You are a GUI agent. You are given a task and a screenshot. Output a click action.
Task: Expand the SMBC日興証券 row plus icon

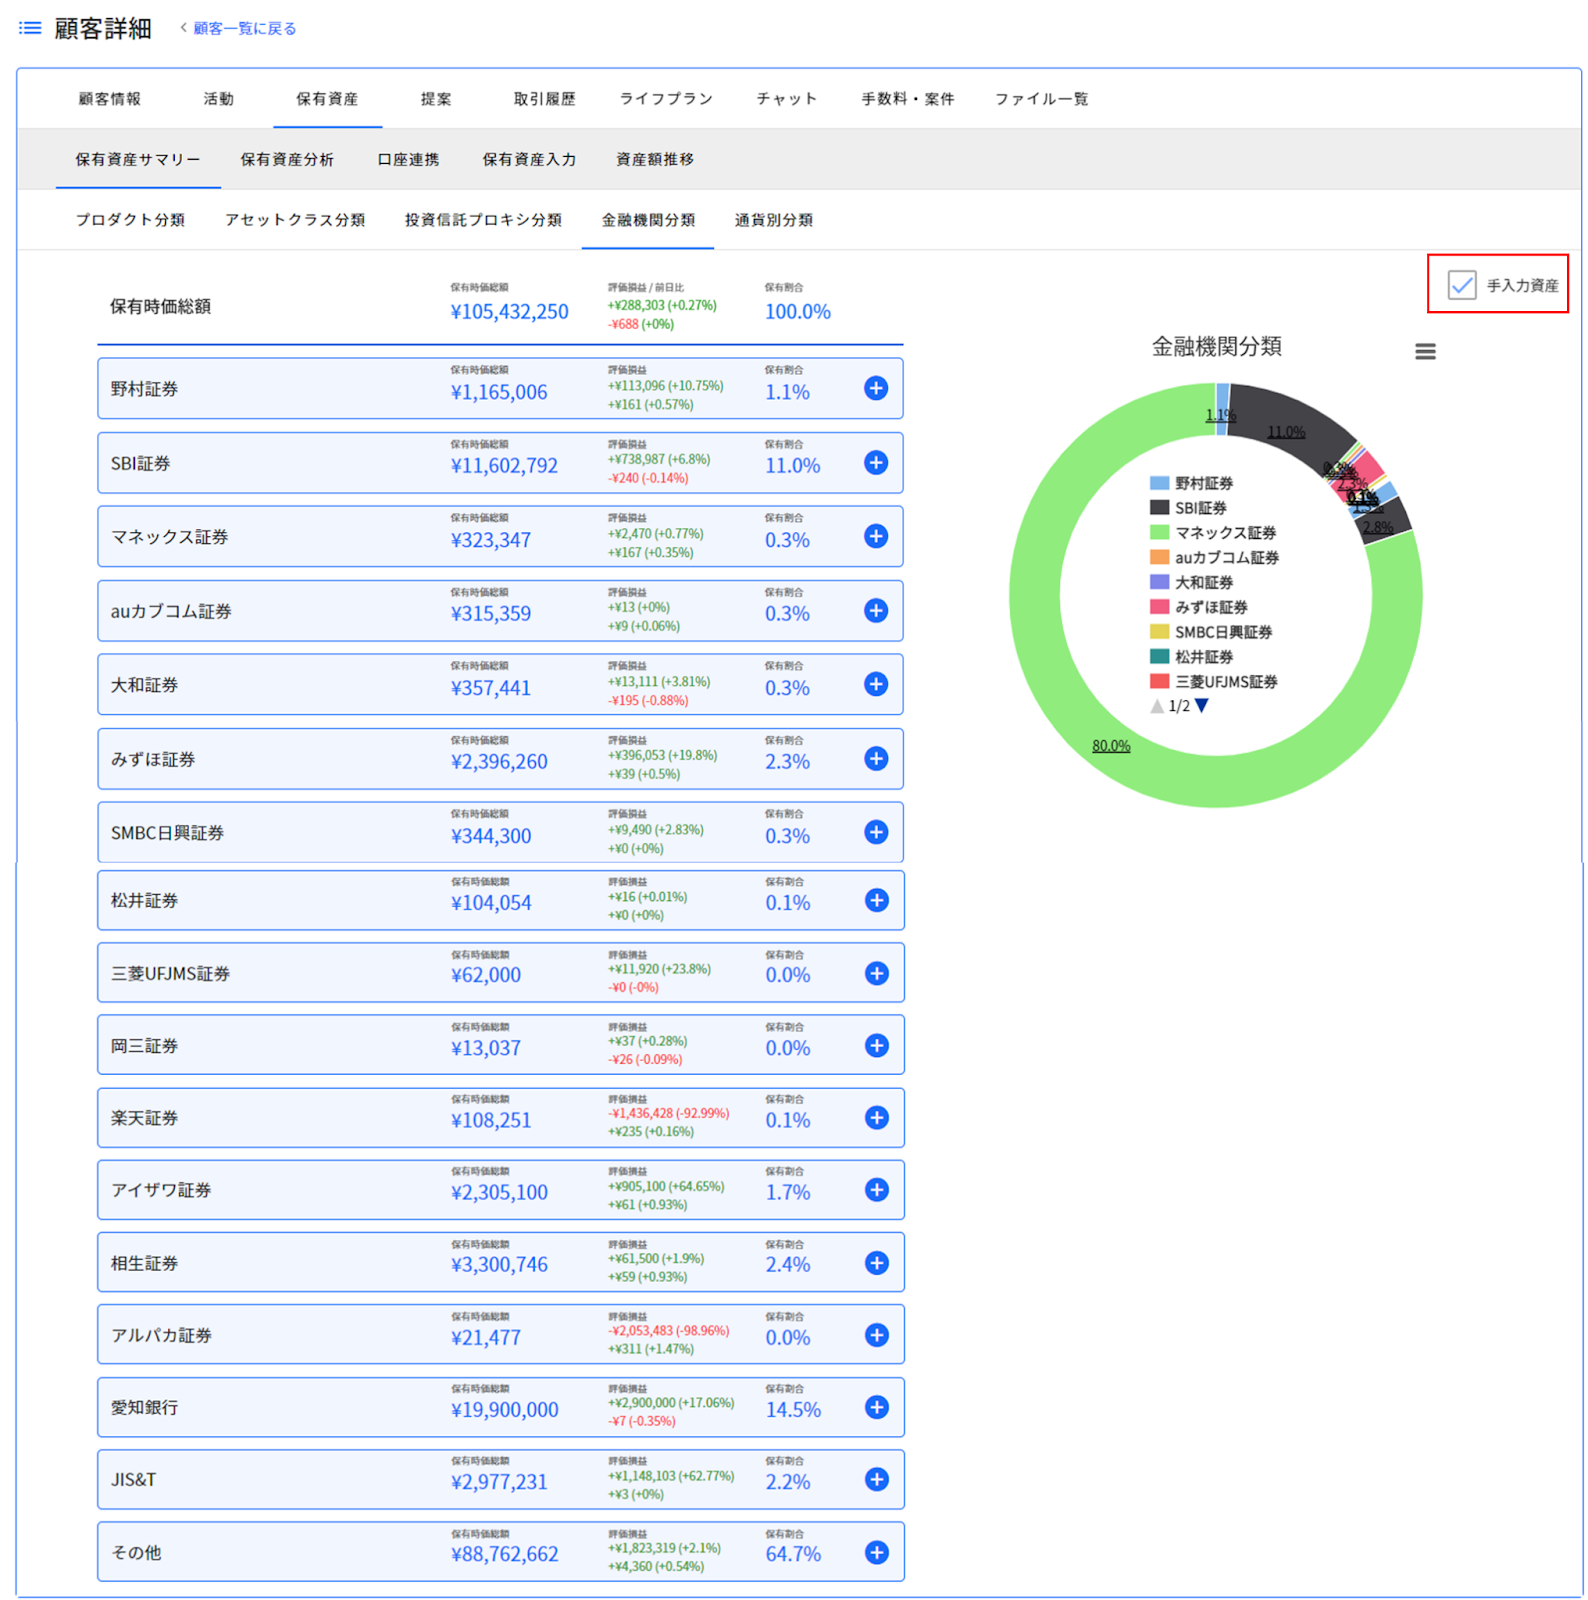click(876, 832)
